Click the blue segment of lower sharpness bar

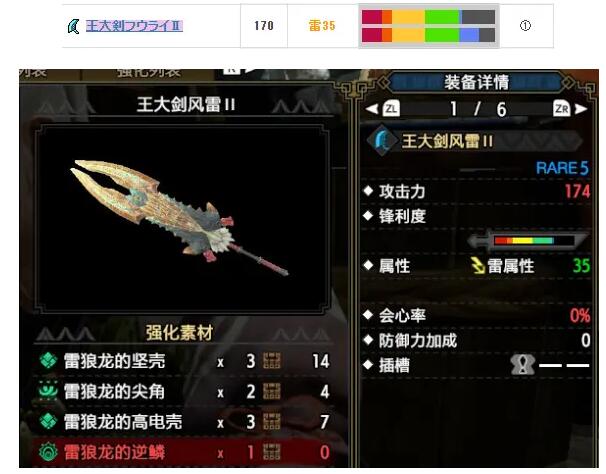coord(470,35)
